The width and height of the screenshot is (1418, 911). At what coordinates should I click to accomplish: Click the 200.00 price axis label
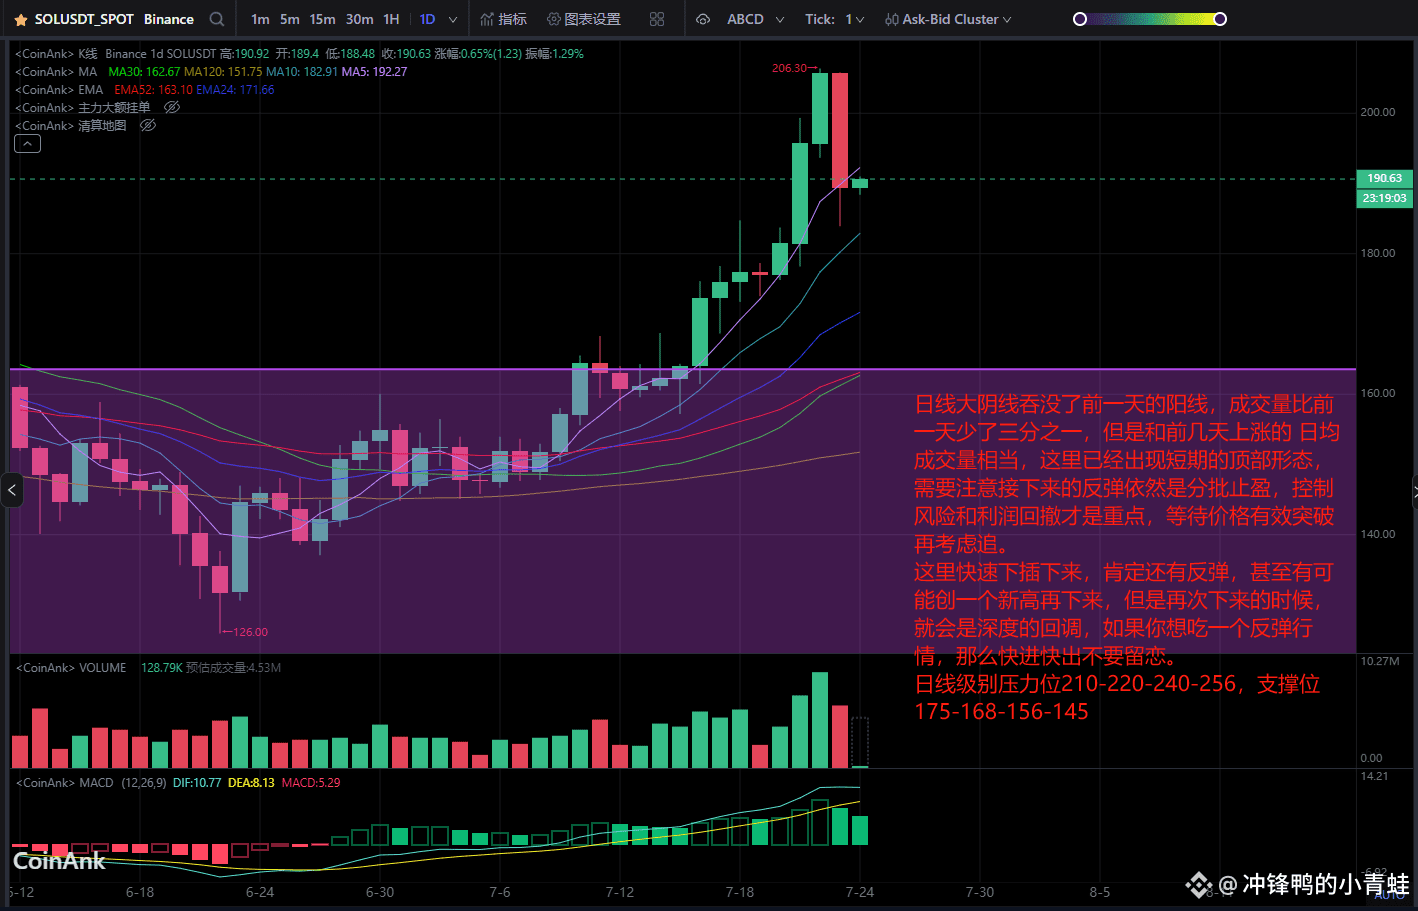click(1377, 112)
